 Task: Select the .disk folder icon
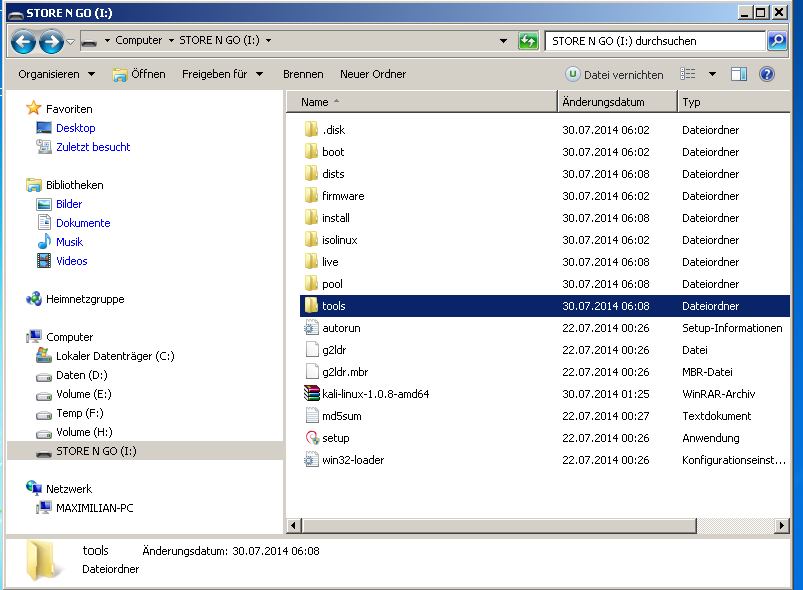(311, 130)
